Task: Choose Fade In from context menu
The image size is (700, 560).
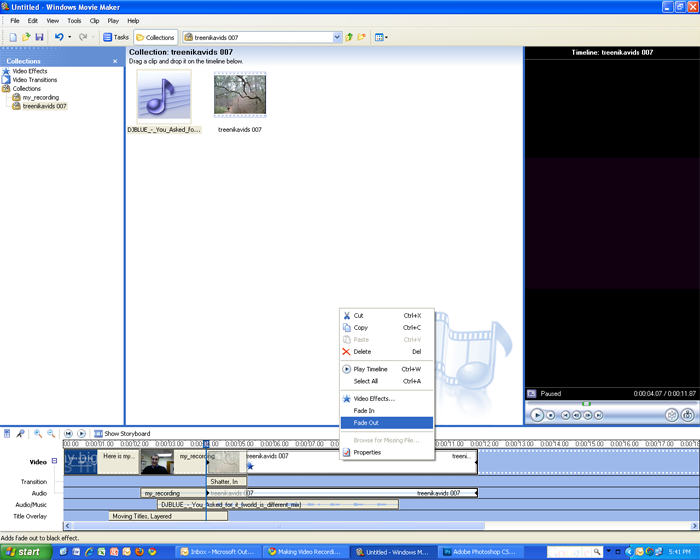Action: point(387,410)
